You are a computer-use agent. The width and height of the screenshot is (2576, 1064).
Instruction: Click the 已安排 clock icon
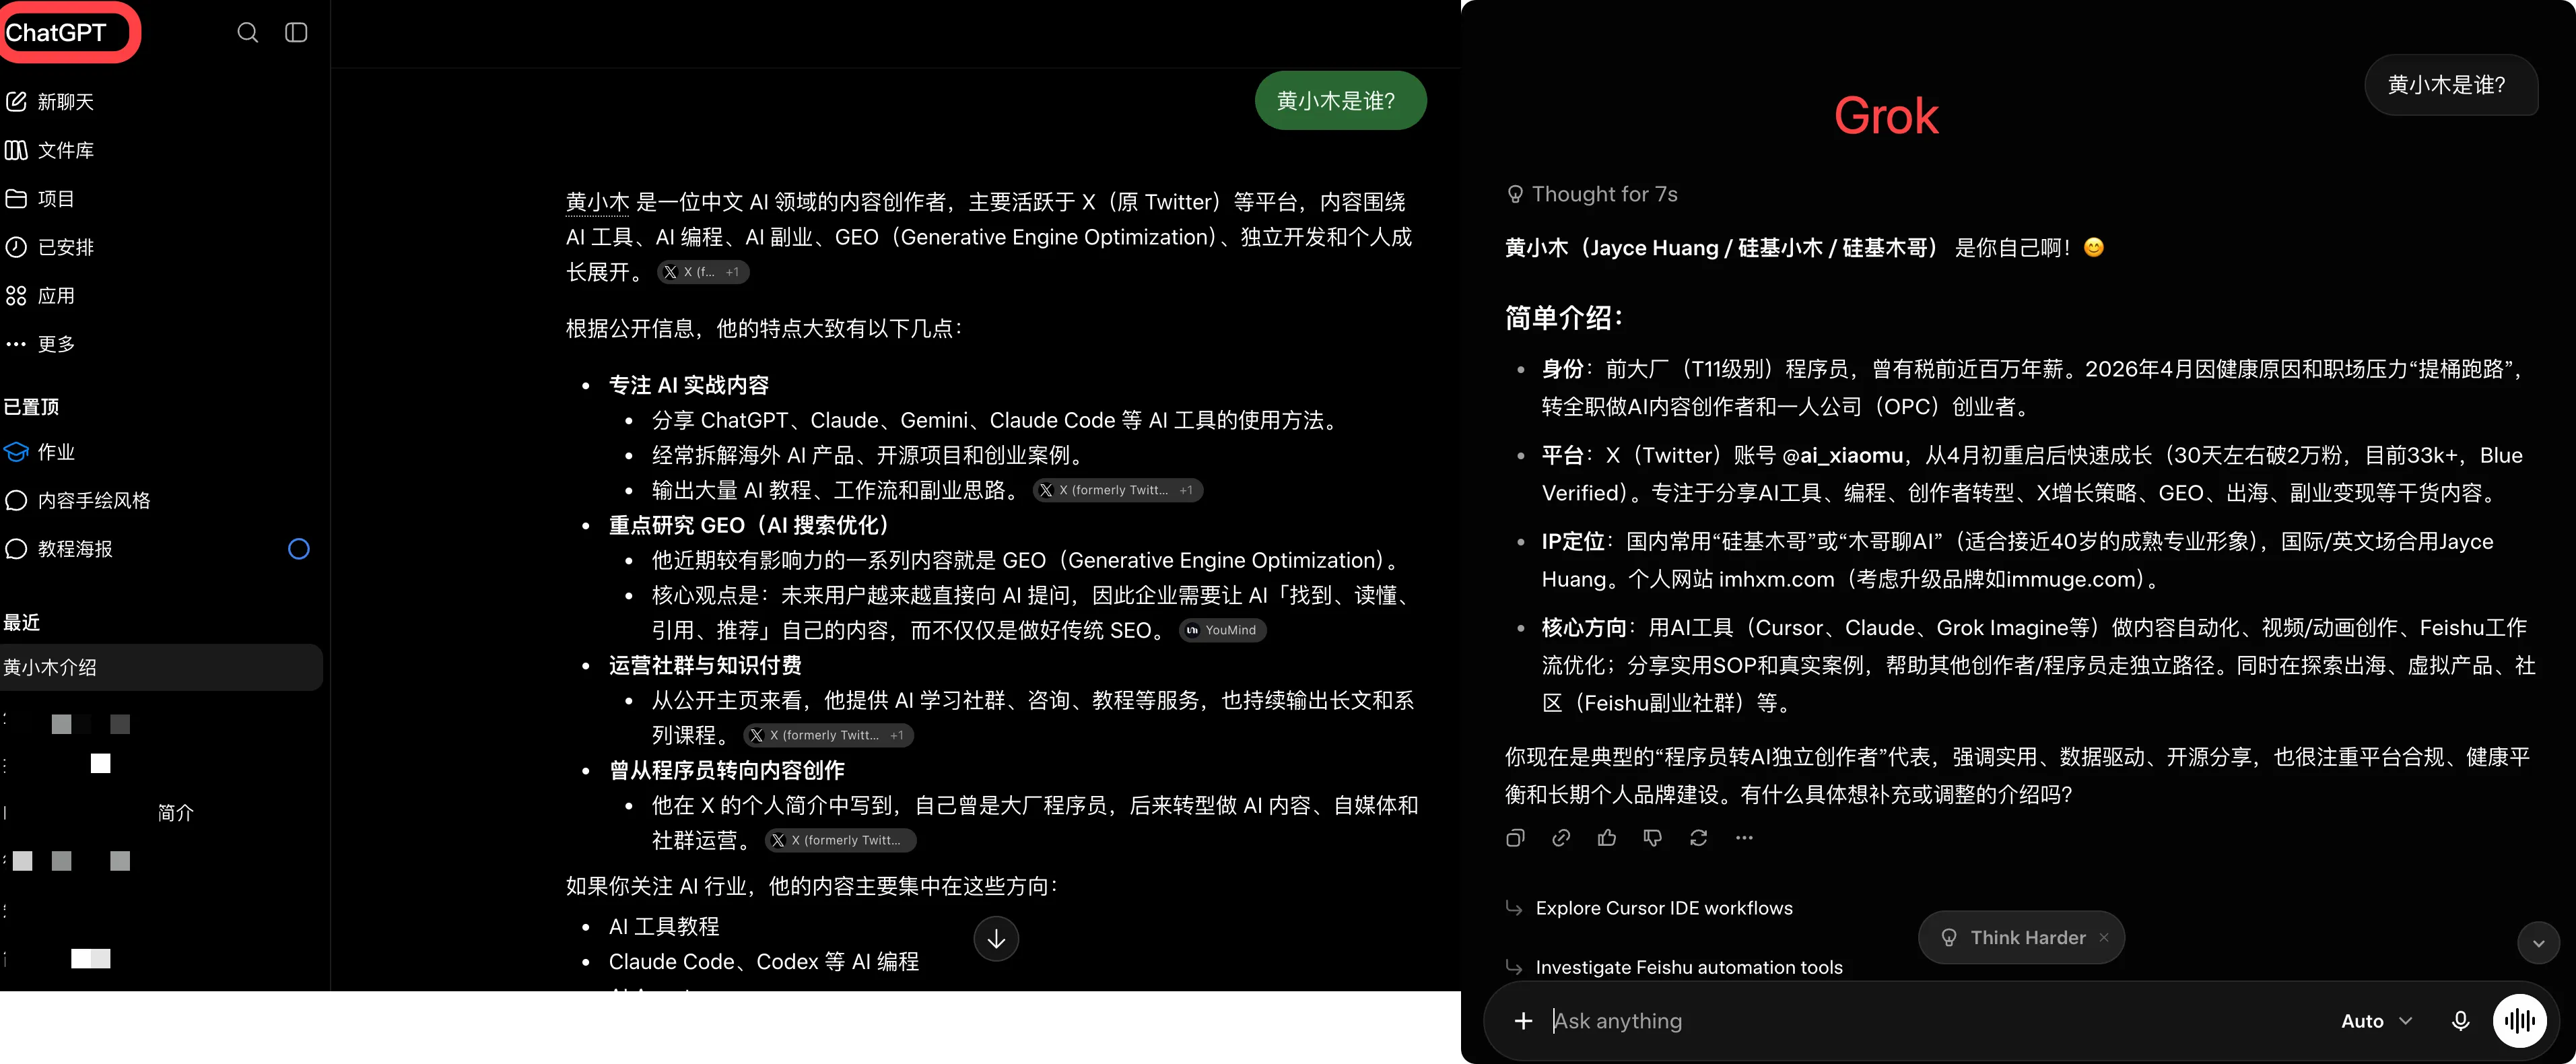[x=16, y=247]
